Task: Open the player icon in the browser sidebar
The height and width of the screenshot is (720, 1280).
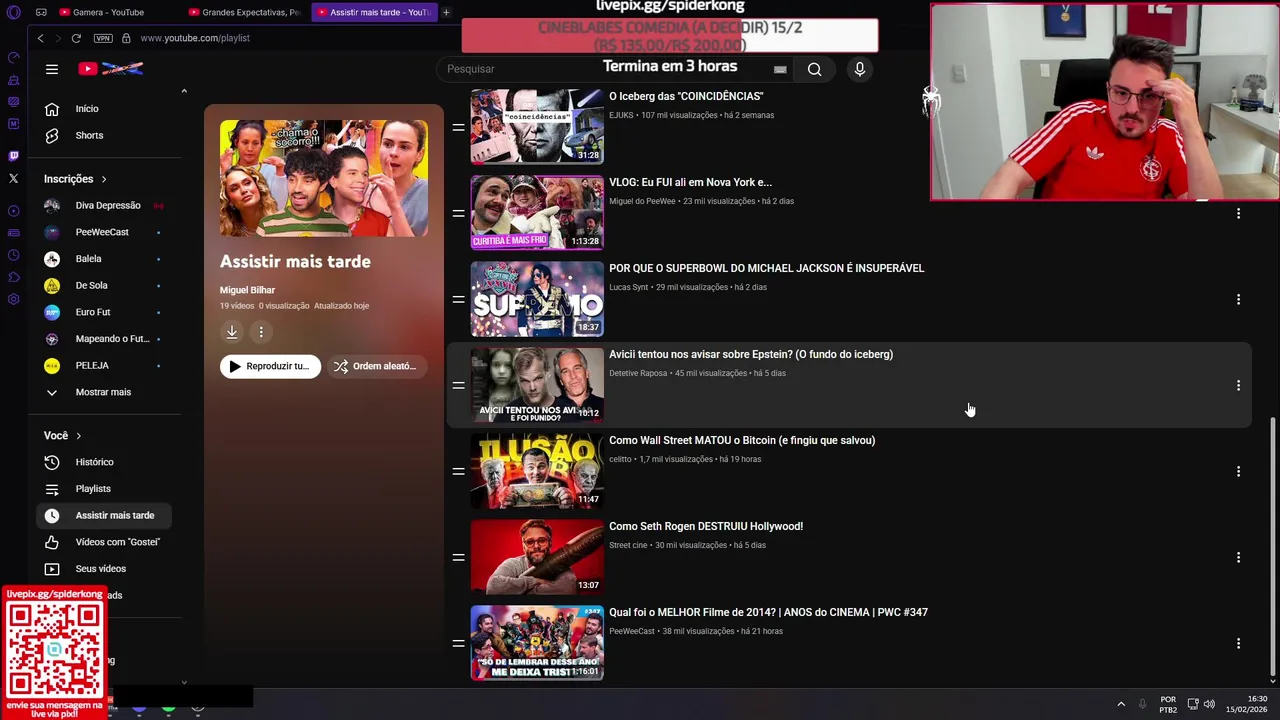Action: [13, 211]
